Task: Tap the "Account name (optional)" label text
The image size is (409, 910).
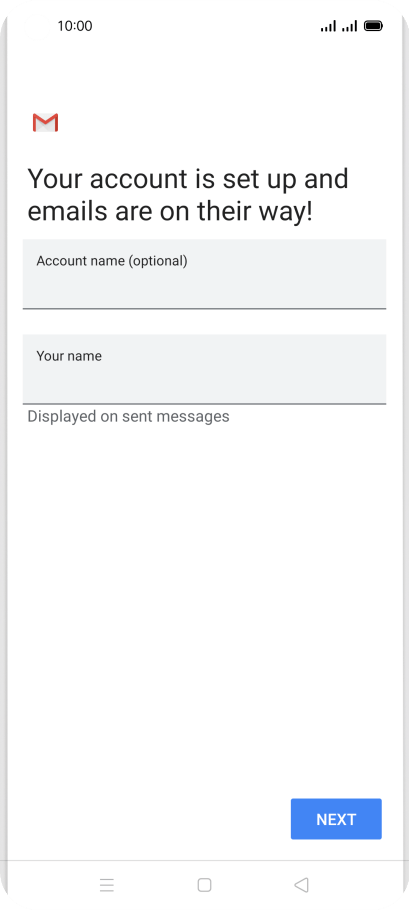Action: tap(112, 261)
